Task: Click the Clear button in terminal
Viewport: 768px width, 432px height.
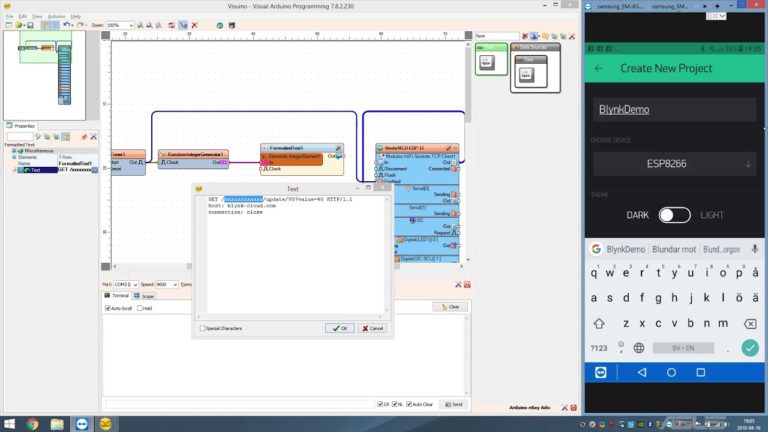Action: point(450,307)
